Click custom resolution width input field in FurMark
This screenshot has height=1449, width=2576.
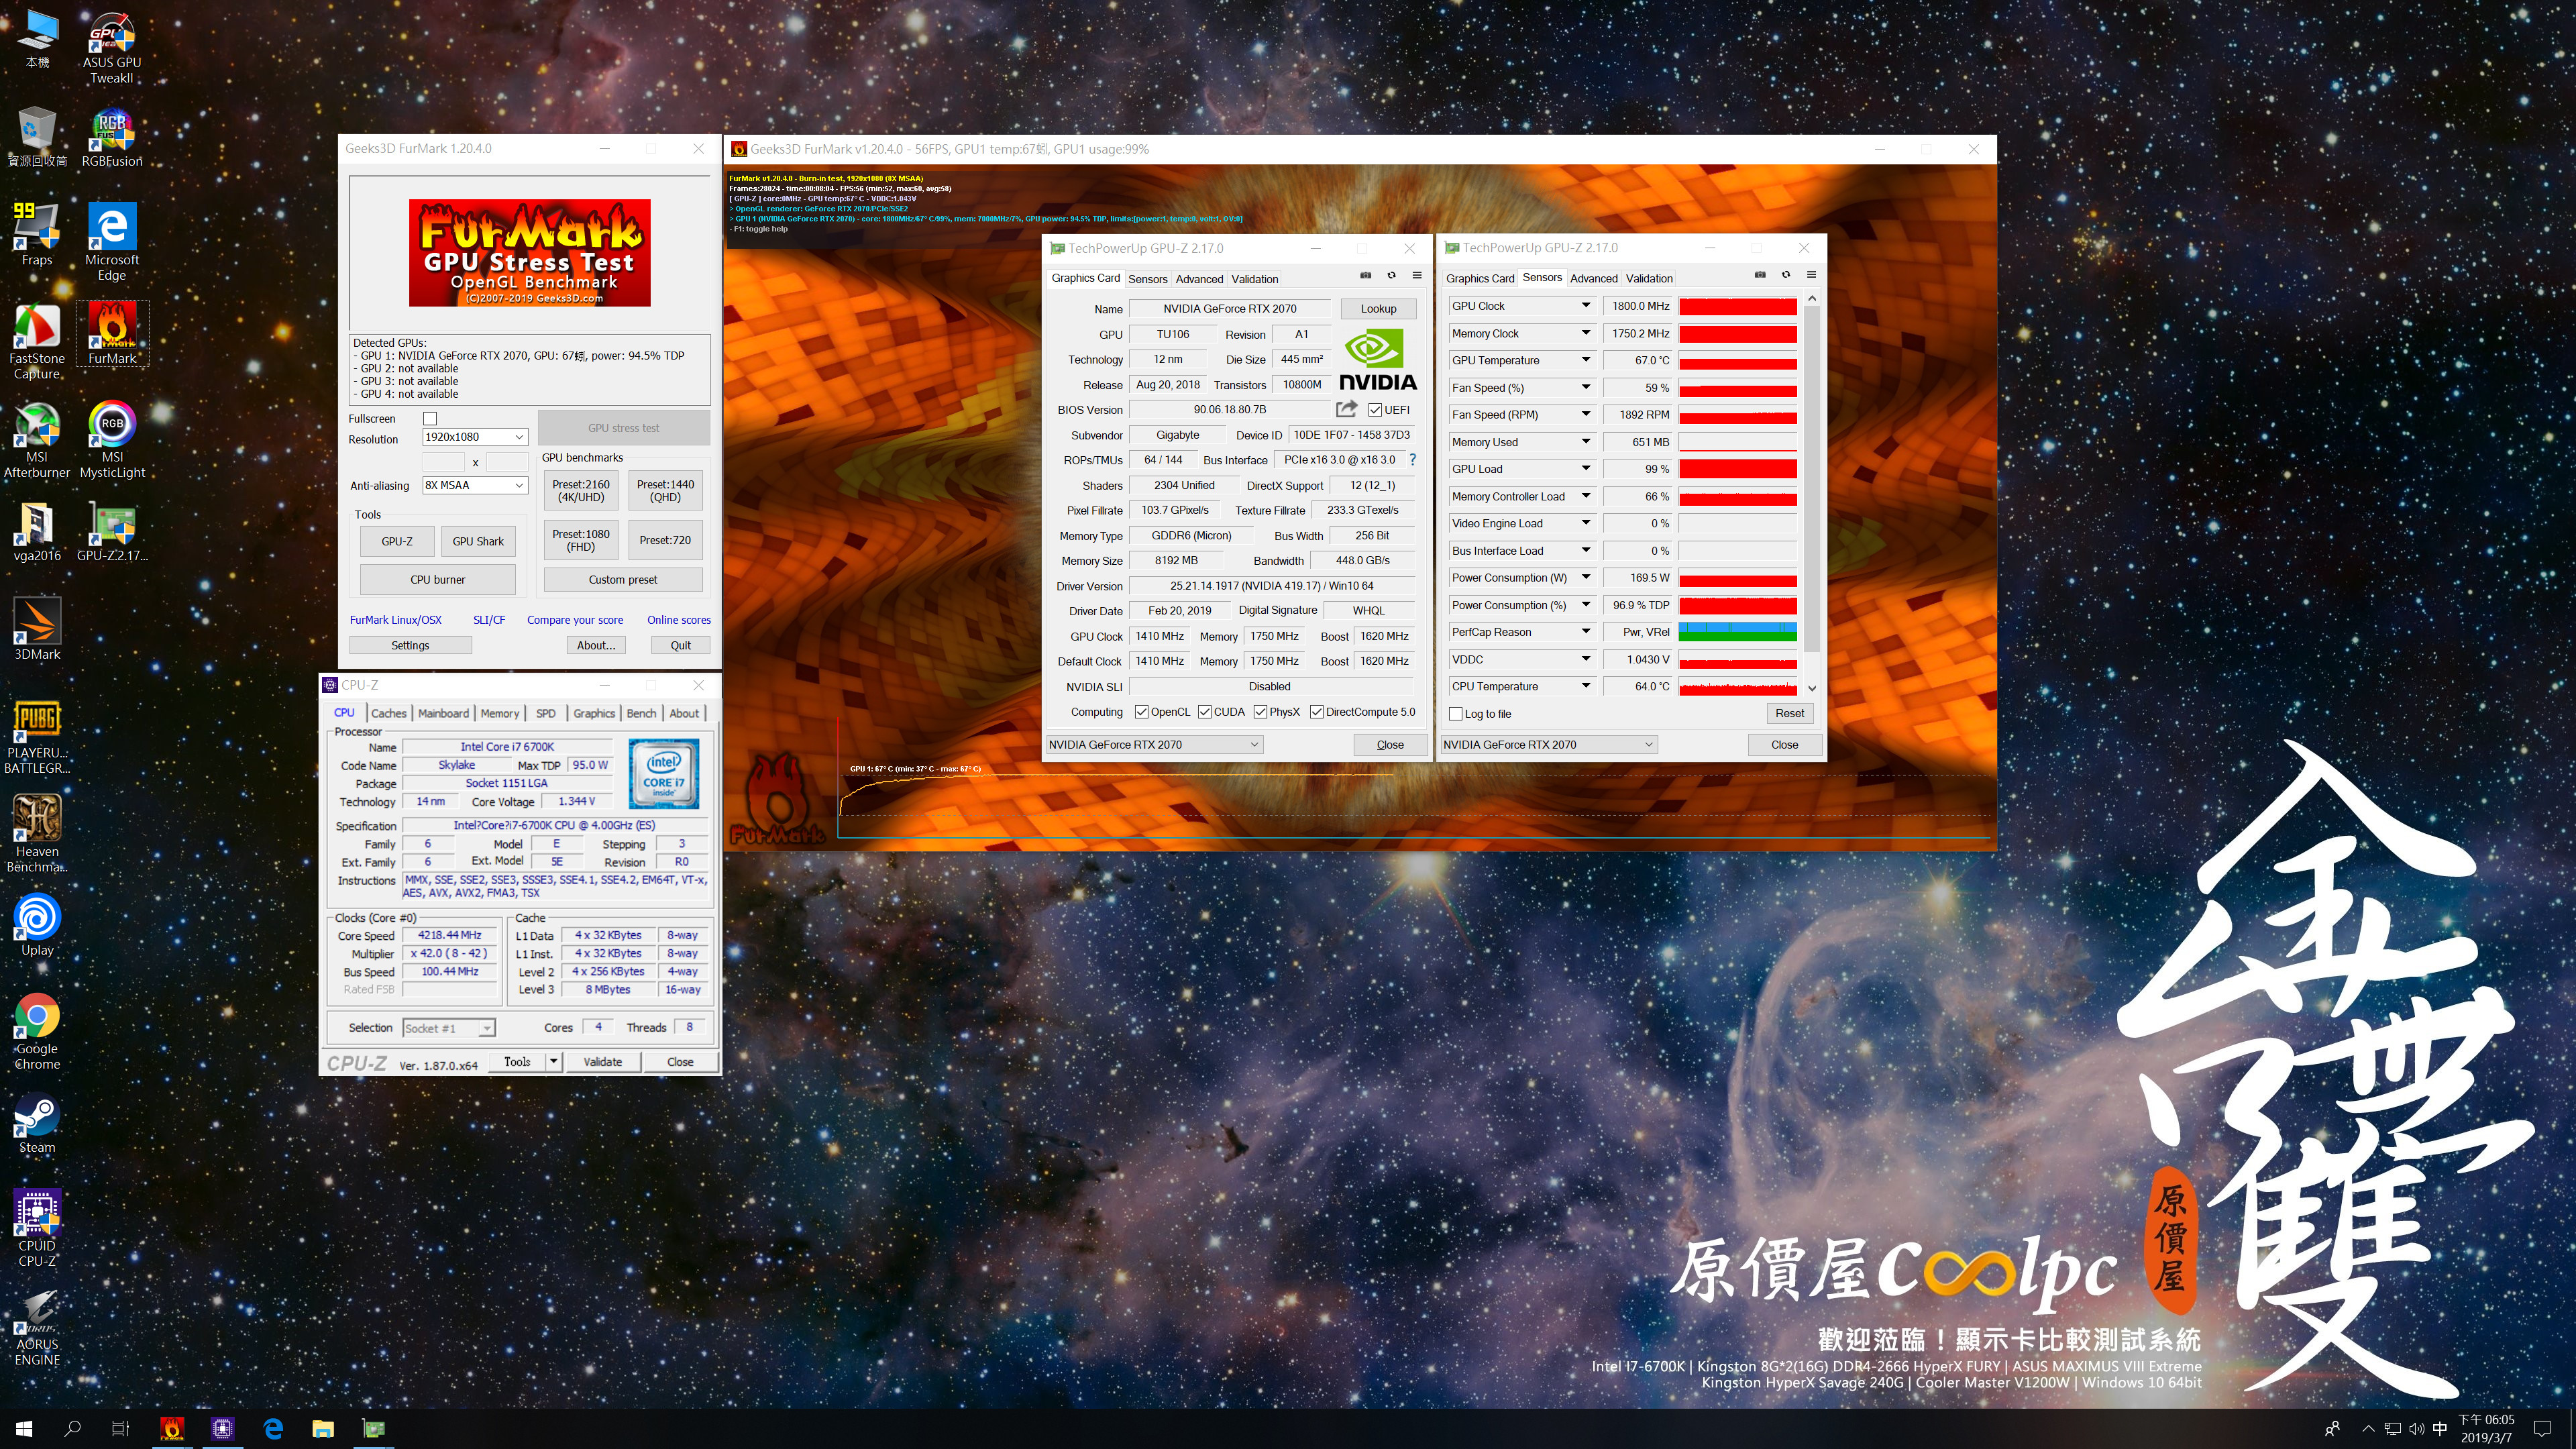444,462
